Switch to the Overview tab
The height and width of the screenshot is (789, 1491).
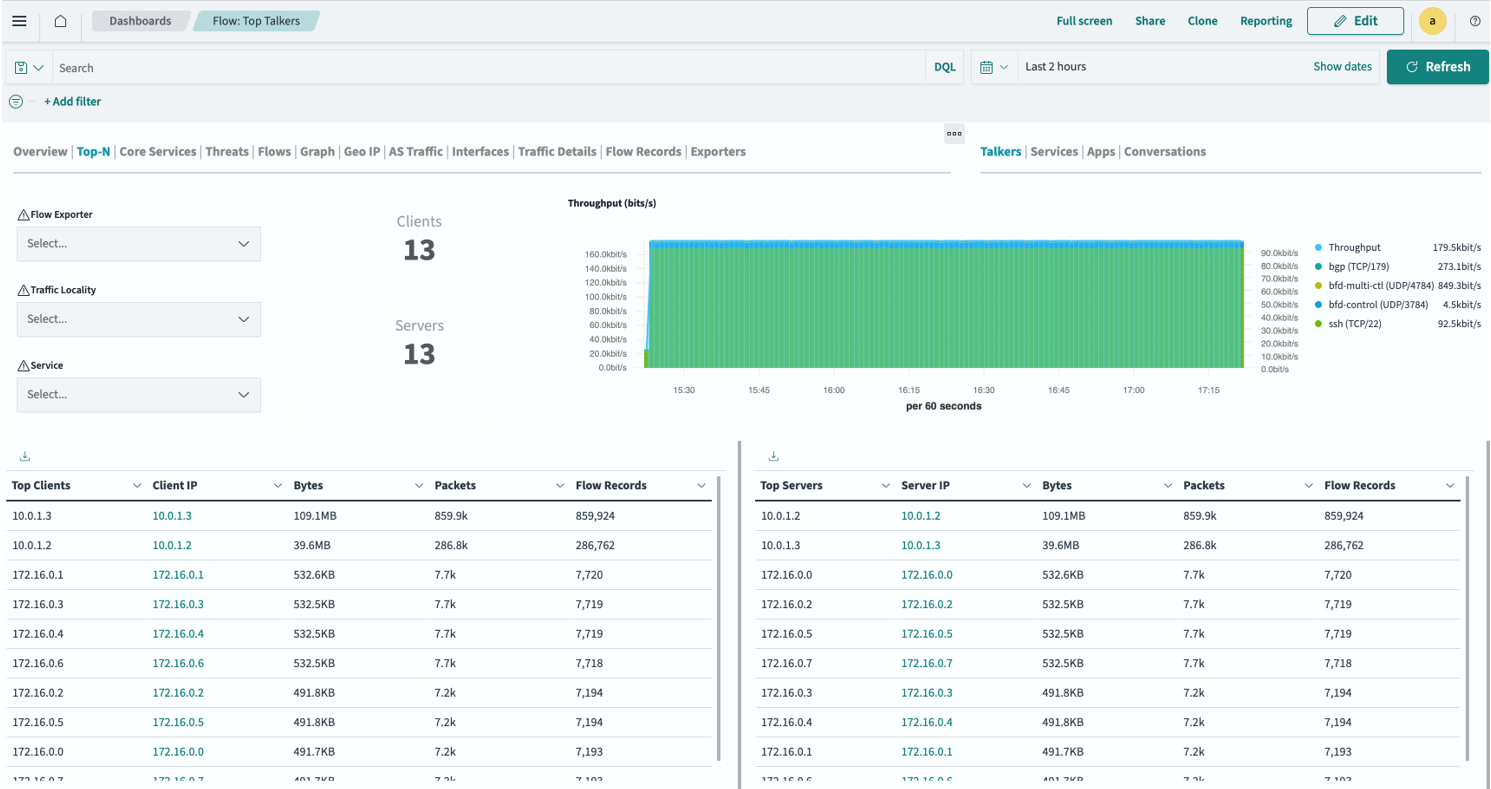40,152
